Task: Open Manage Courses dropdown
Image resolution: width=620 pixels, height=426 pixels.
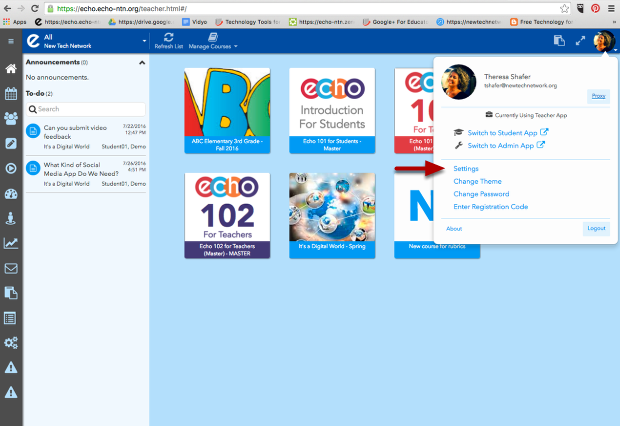Action: [x=213, y=41]
